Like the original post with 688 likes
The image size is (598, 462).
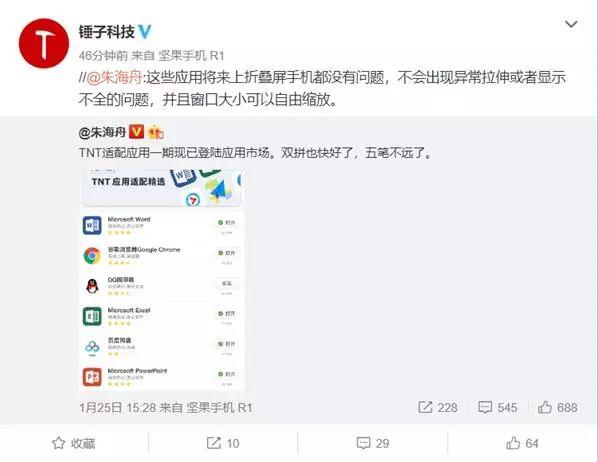557,407
